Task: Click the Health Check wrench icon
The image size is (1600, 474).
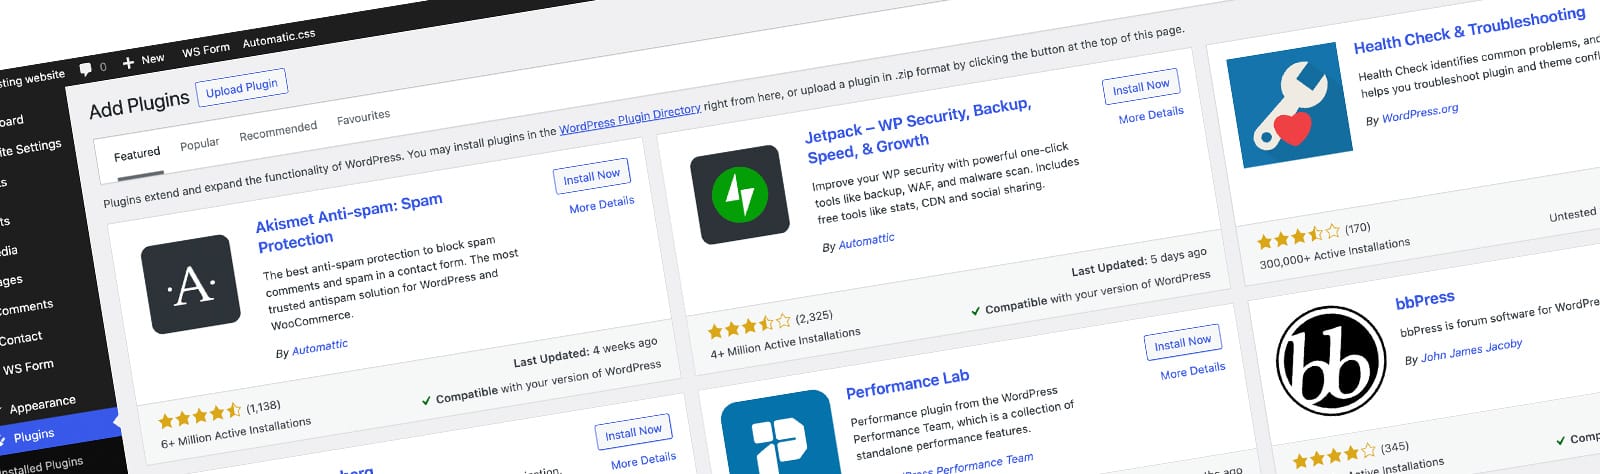Action: [1283, 105]
